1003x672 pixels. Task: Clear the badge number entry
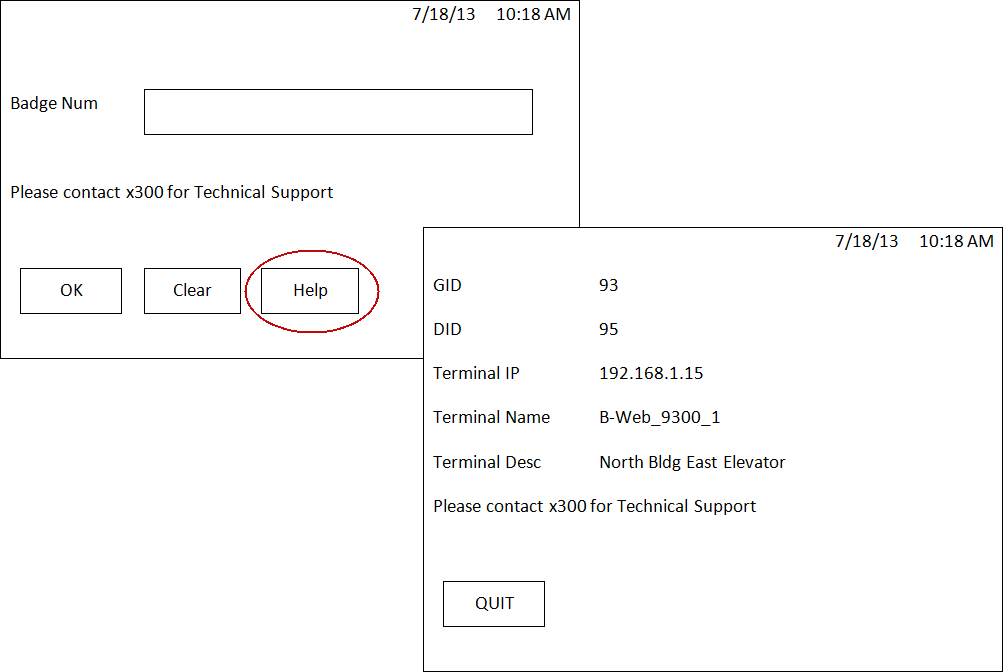[x=193, y=291]
